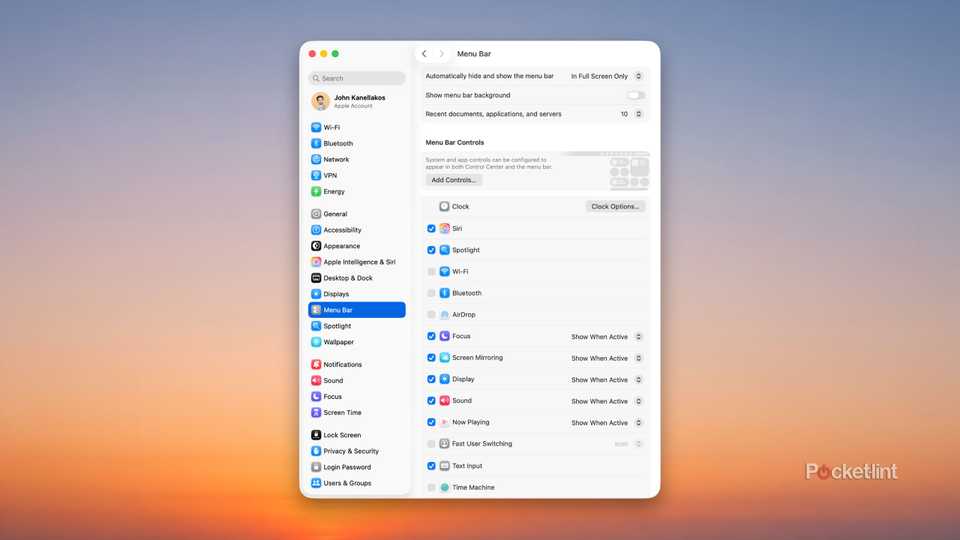Click the Text Input keyboard icon

coord(444,466)
